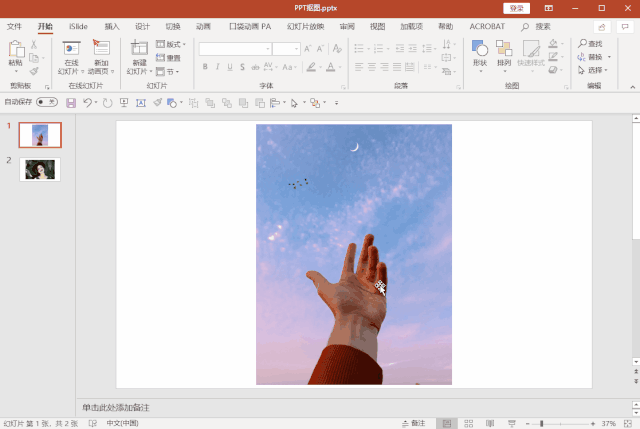This screenshot has width=640, height=429.
Task: Open the 排列 arrange menu icon
Action: 504,48
